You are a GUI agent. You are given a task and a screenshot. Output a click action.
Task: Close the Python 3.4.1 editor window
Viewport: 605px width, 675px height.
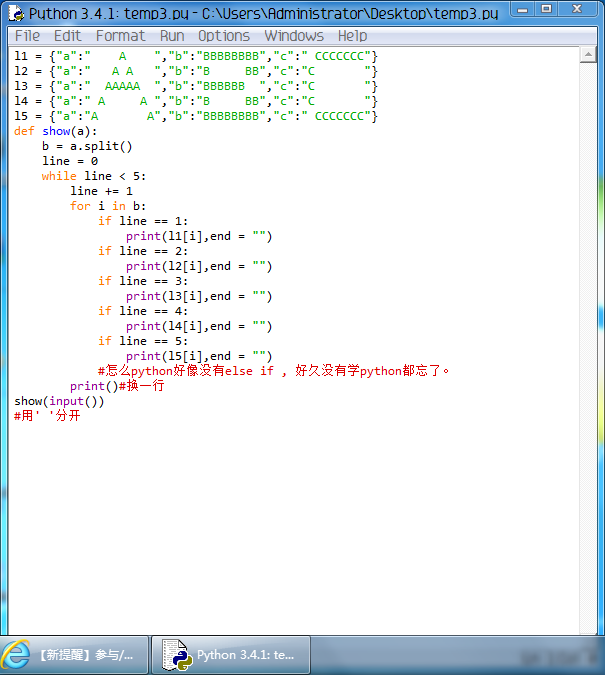[x=581, y=9]
